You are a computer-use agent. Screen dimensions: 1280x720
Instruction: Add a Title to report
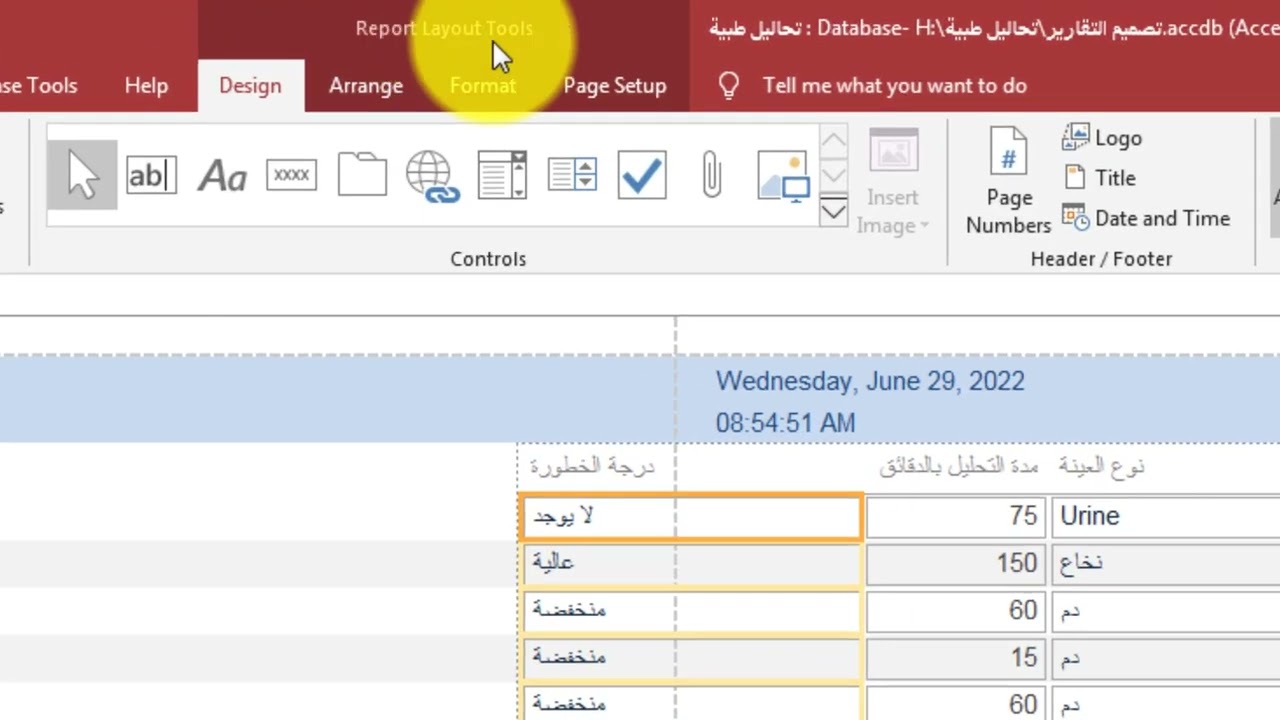(1100, 178)
